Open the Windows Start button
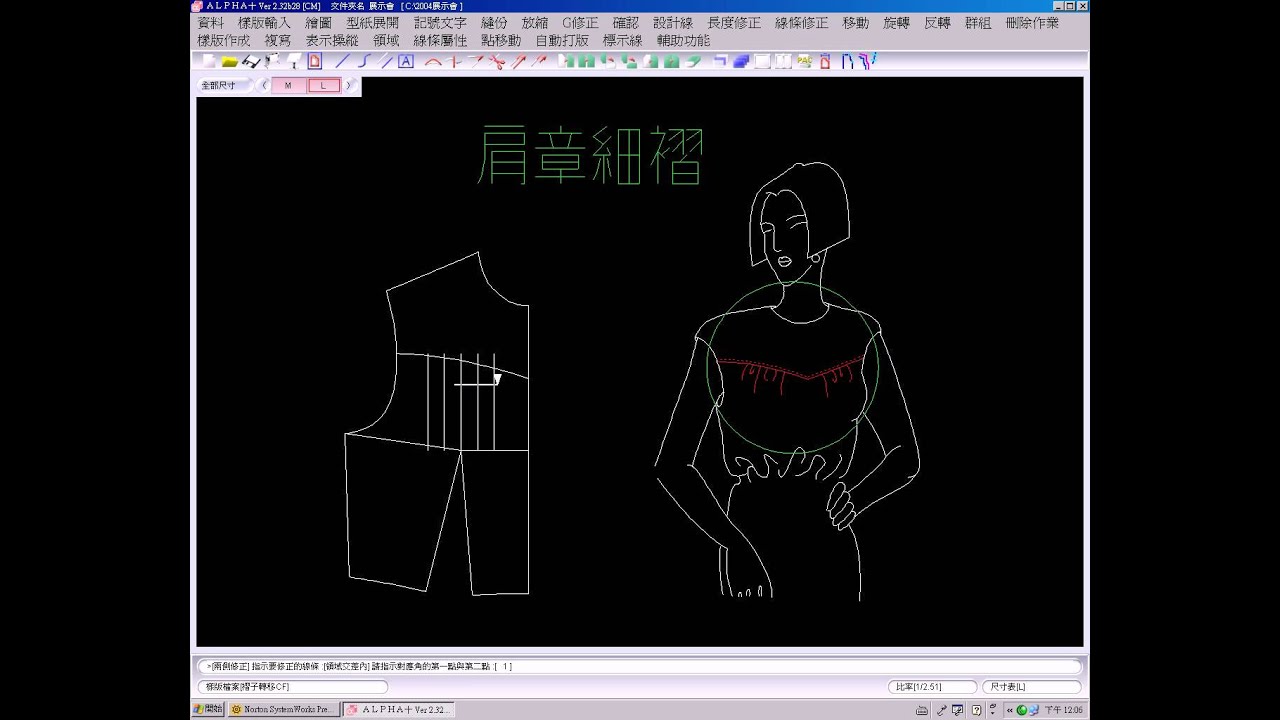1280x720 pixels. point(208,709)
